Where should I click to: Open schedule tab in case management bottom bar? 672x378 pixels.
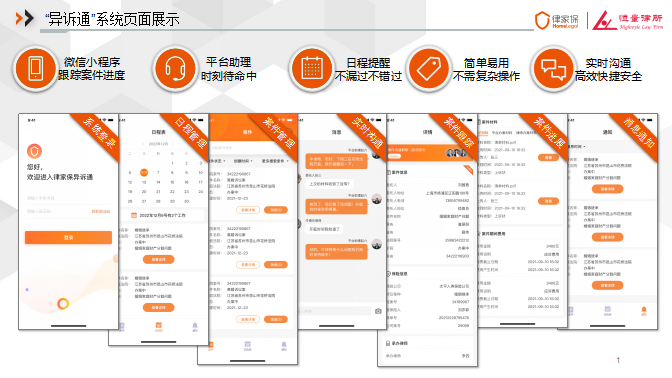coord(247,346)
